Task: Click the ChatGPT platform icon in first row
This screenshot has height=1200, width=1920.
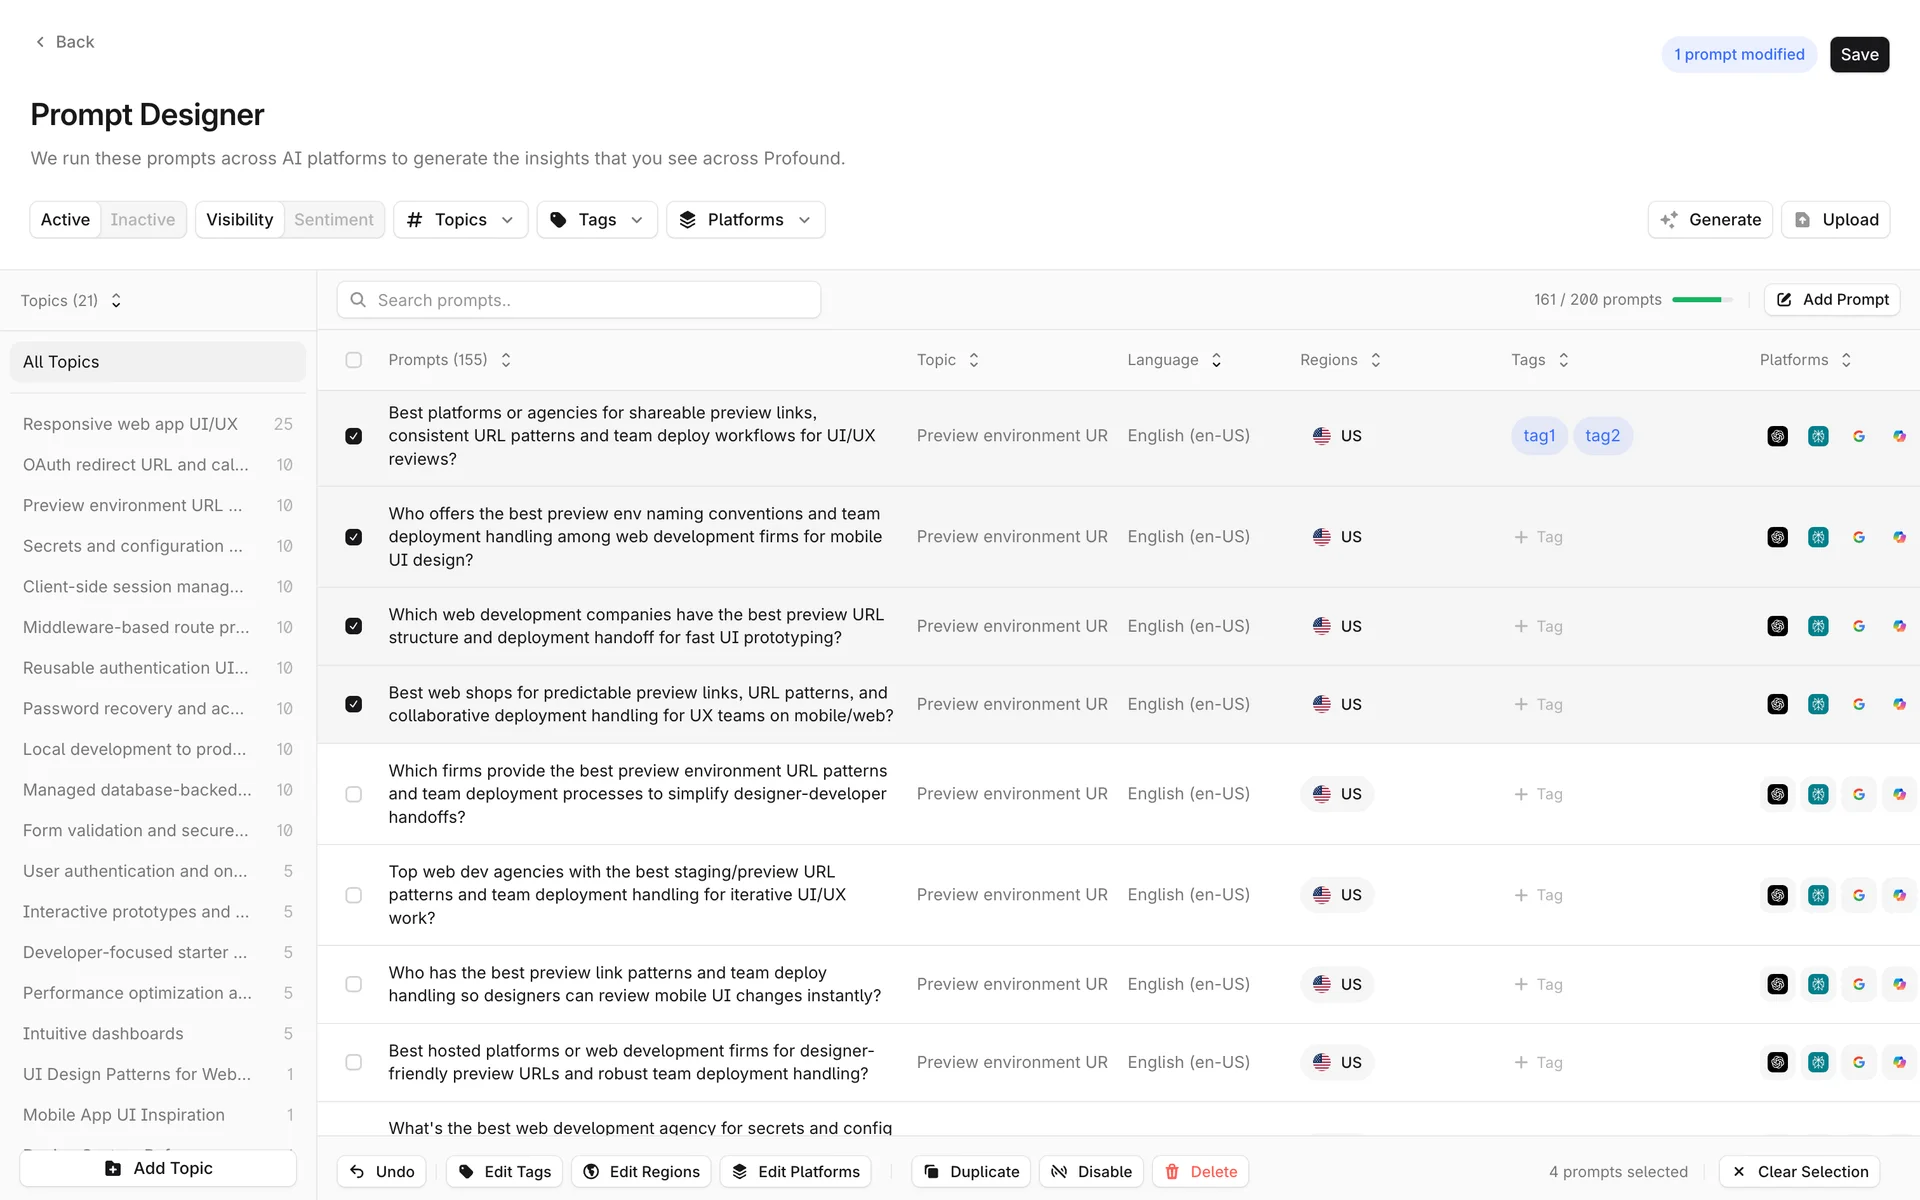Action: pyautogui.click(x=1777, y=436)
